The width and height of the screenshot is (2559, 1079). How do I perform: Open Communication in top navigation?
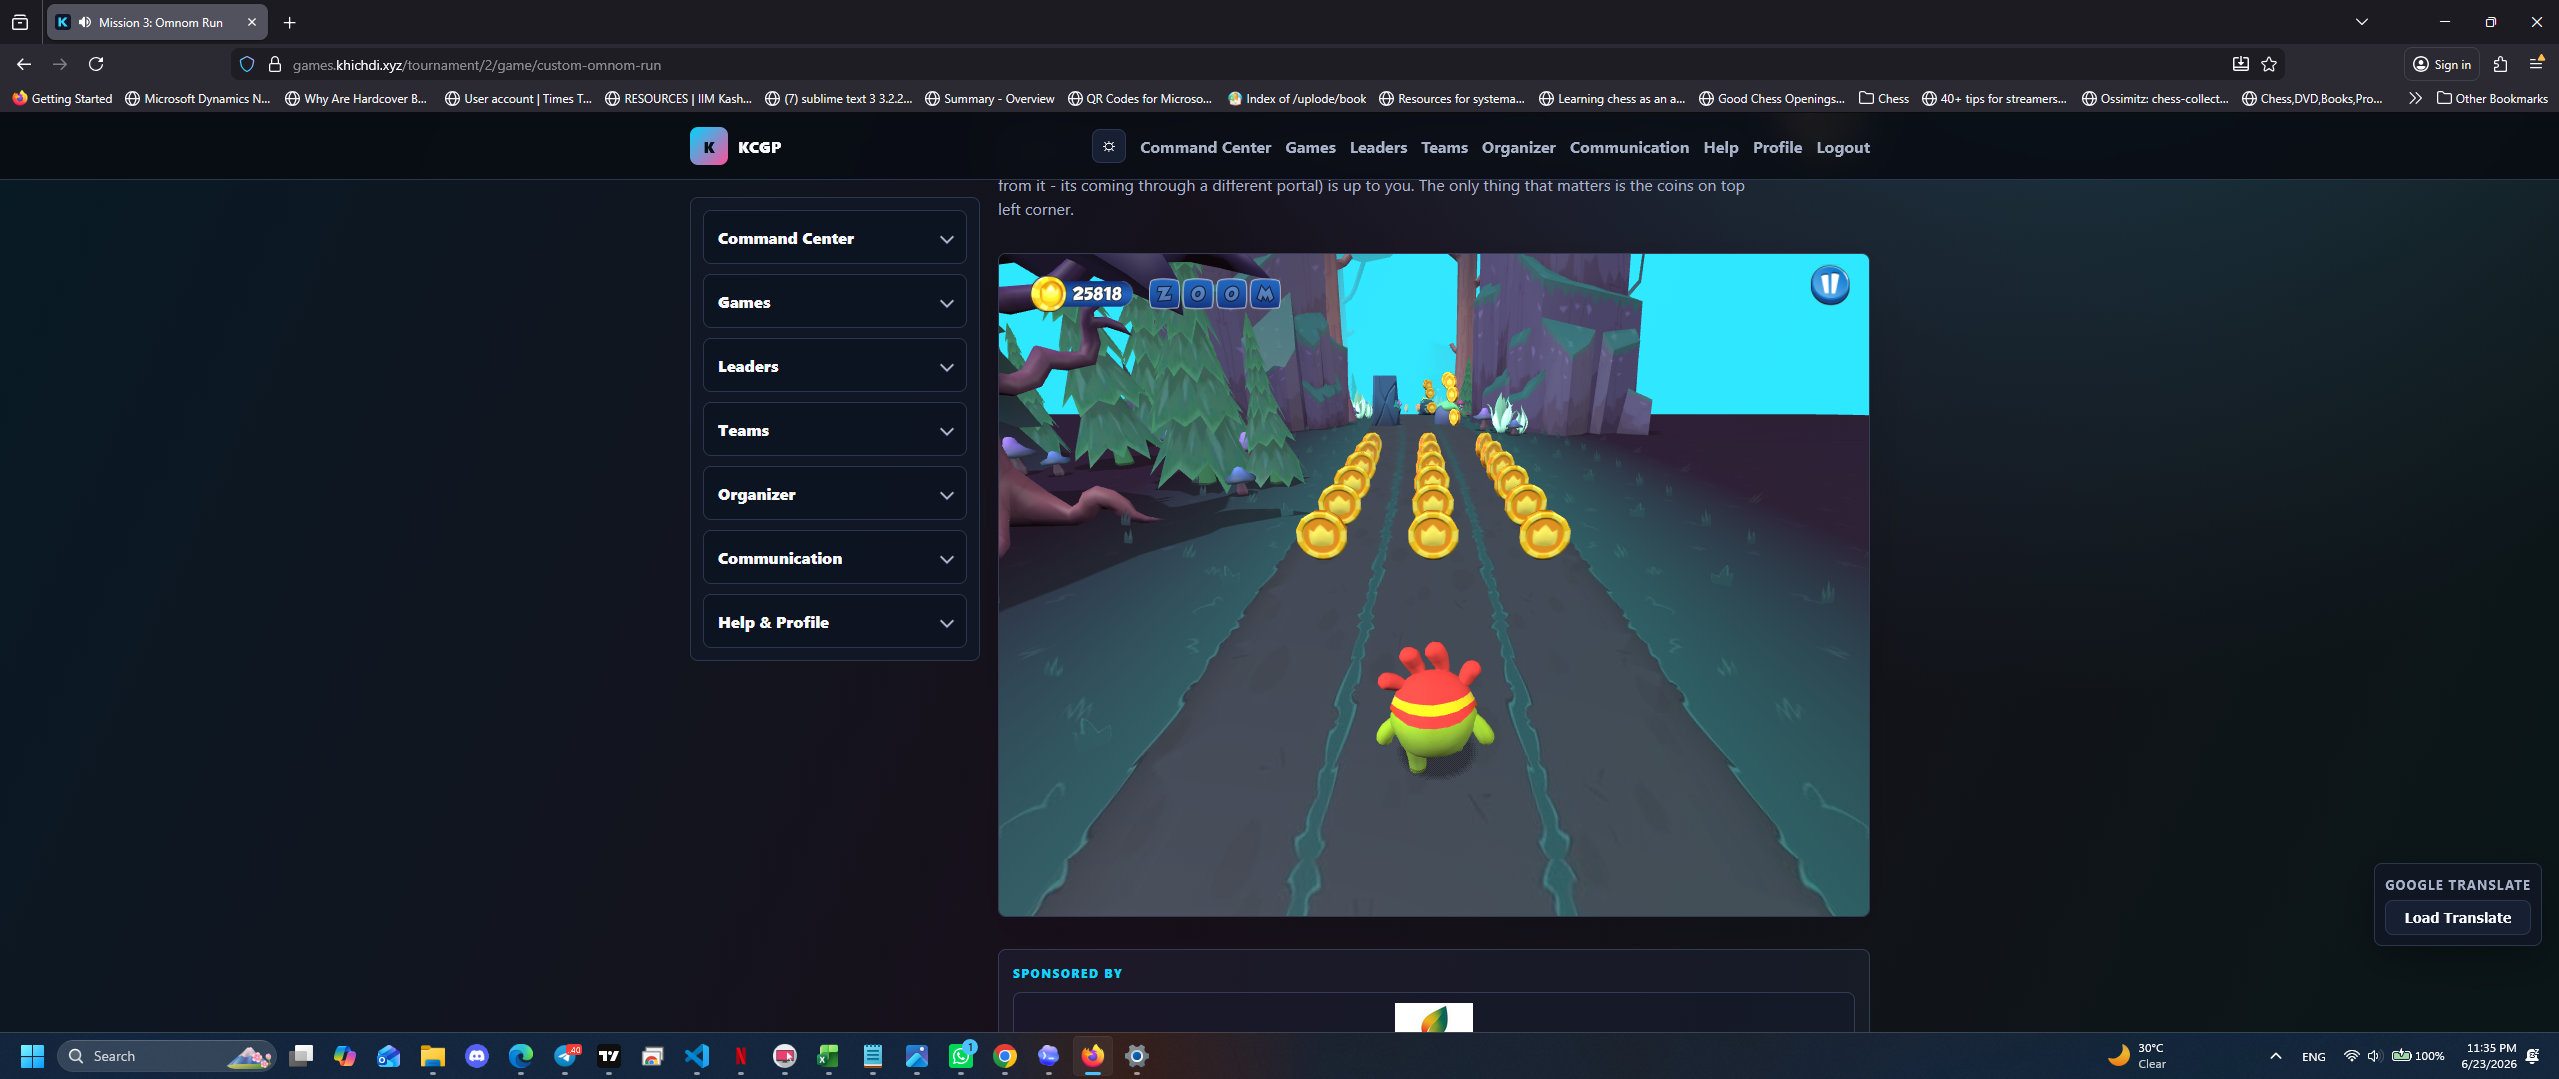click(x=1629, y=147)
